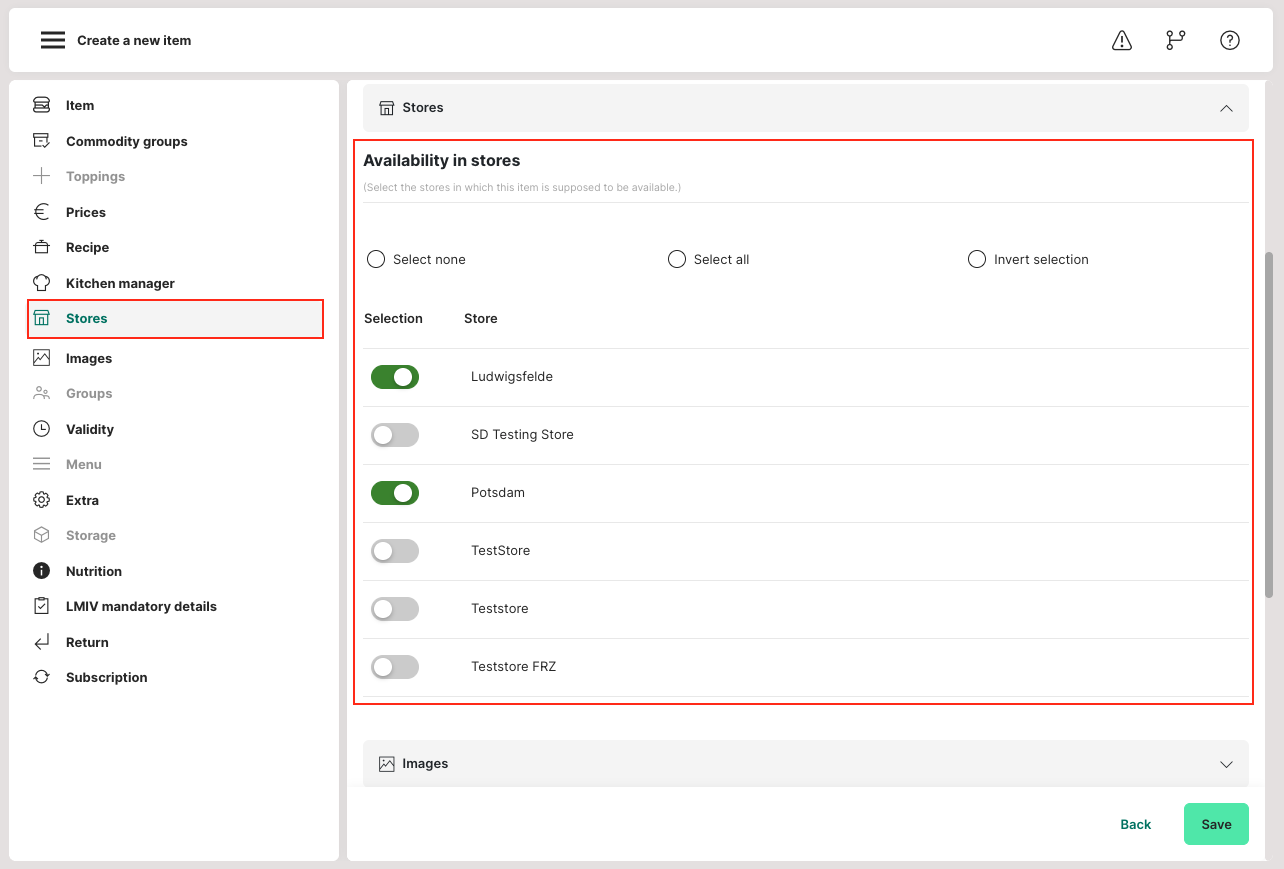1284x869 pixels.
Task: Click the Menu lines icon in sidebar
Action: [41, 464]
